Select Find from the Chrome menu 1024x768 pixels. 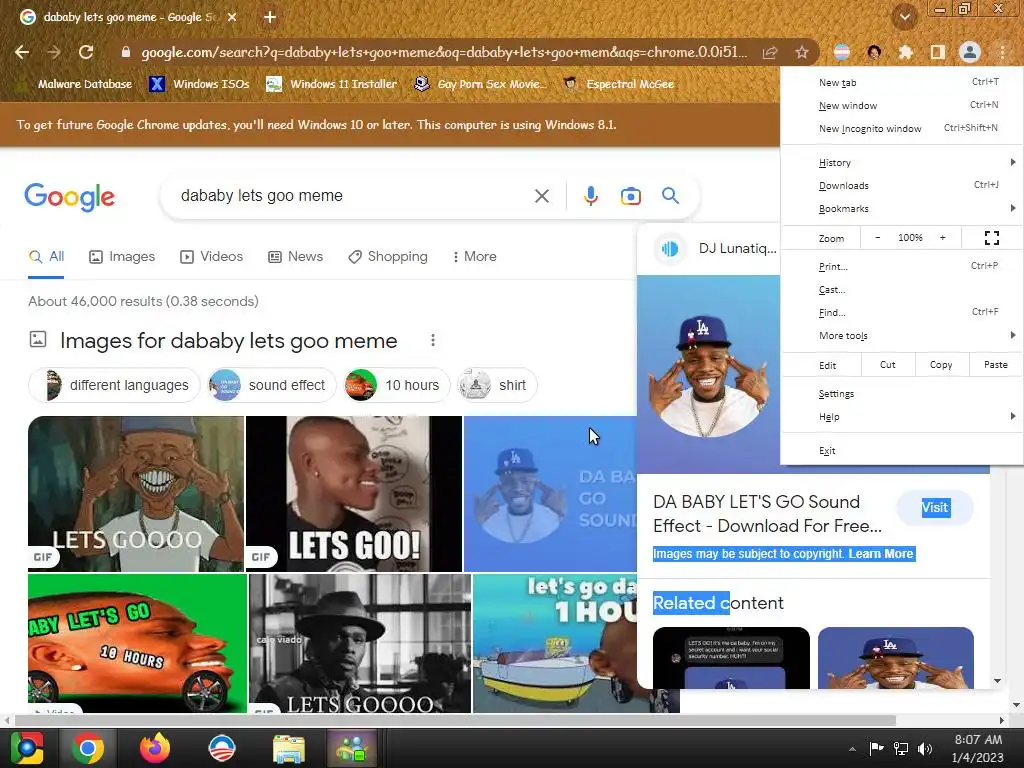[x=902, y=312]
